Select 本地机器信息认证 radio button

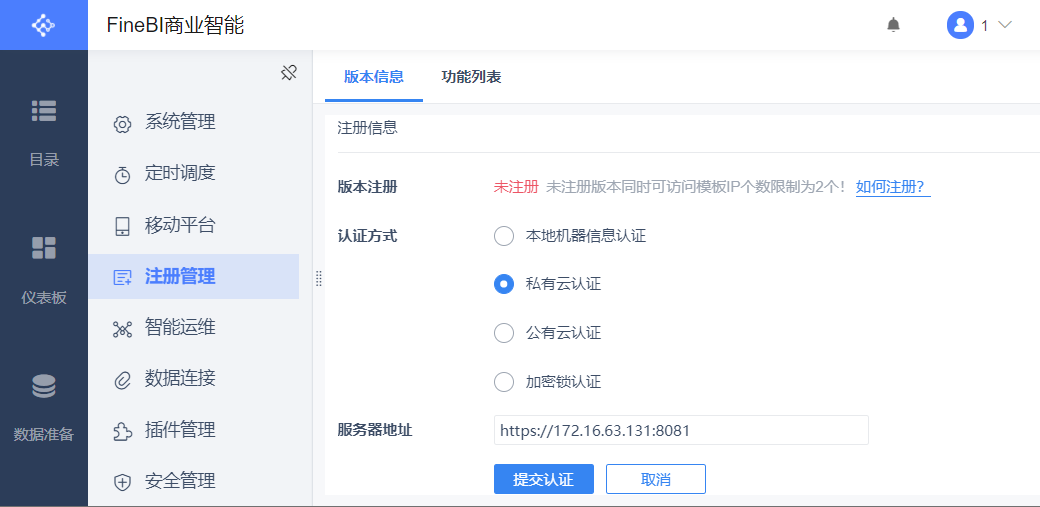point(504,236)
